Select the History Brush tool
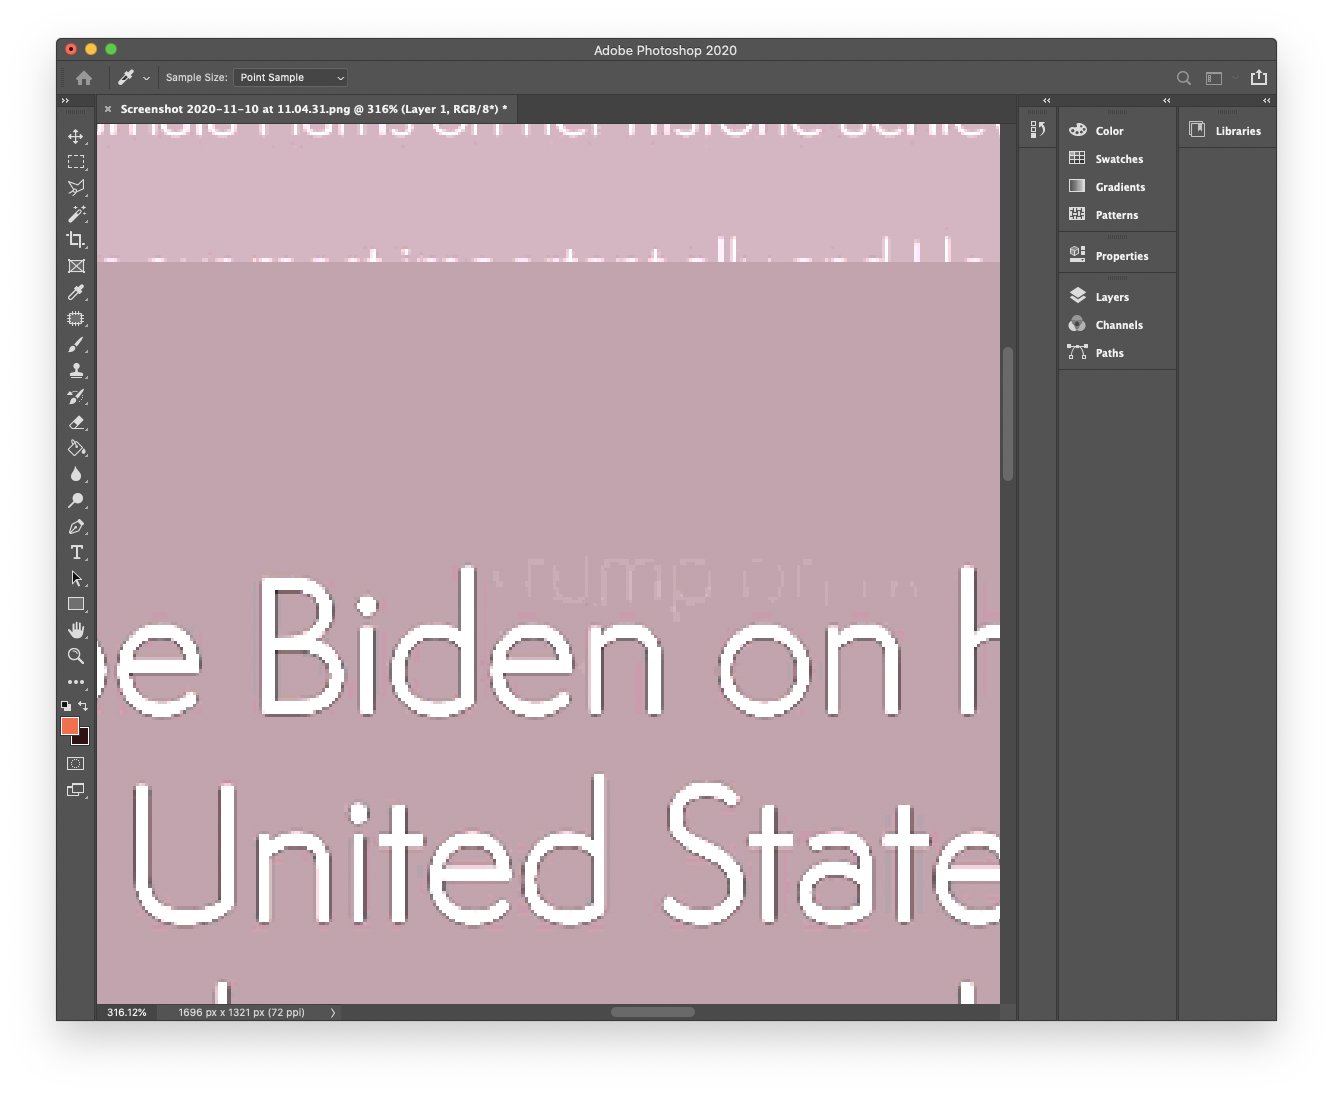 tap(76, 396)
